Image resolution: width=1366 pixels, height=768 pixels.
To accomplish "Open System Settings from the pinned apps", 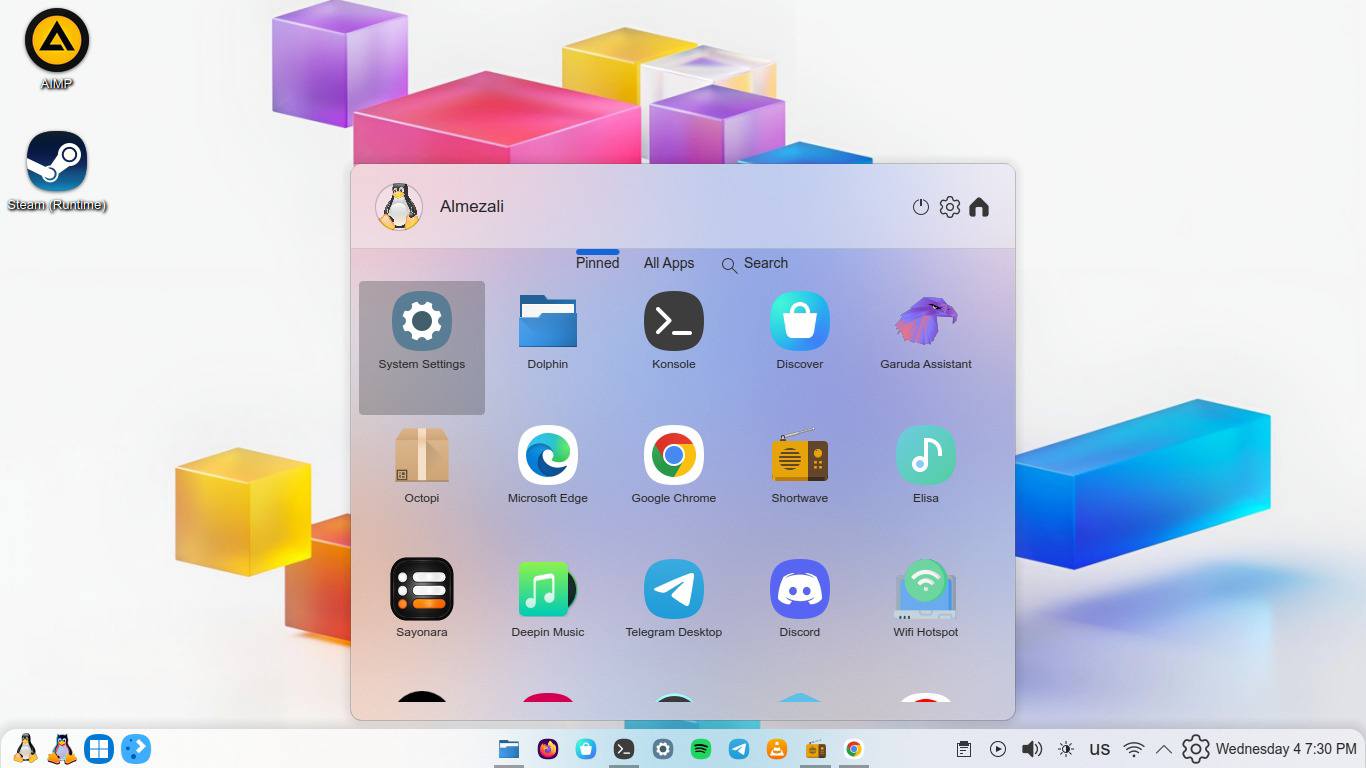I will coord(422,346).
